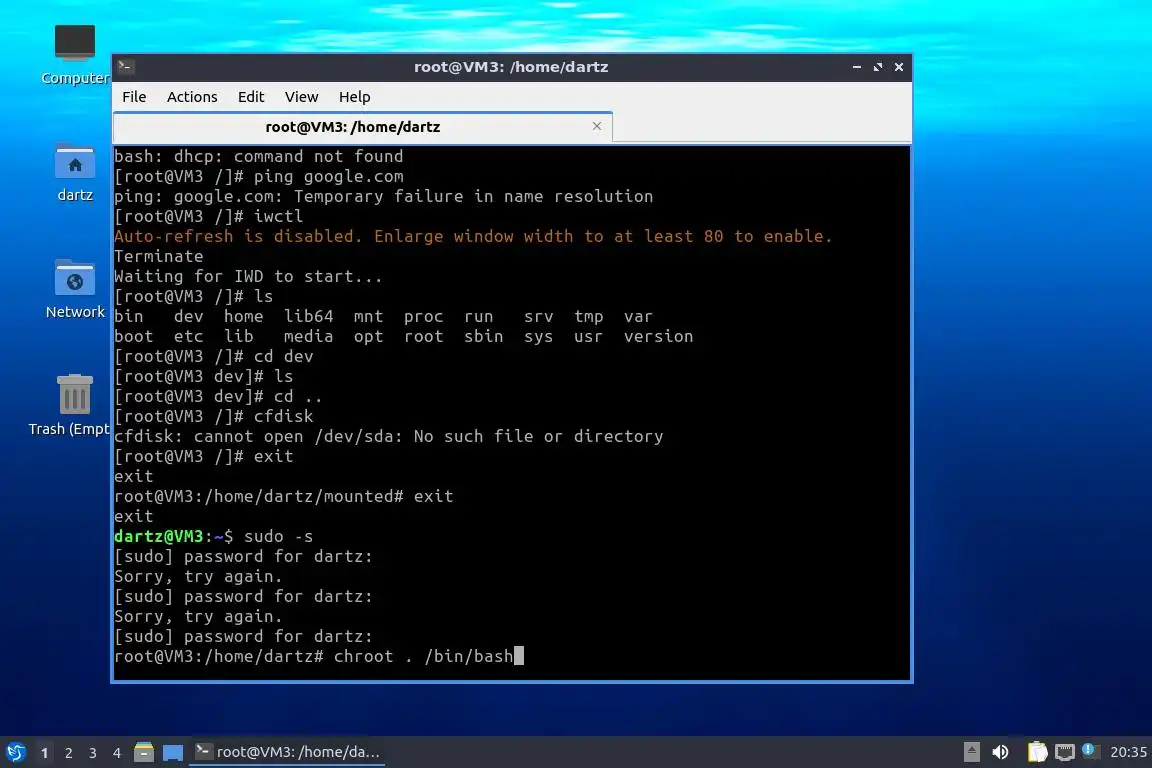
Task: Click the 20:35 clock
Action: pyautogui.click(x=1128, y=752)
